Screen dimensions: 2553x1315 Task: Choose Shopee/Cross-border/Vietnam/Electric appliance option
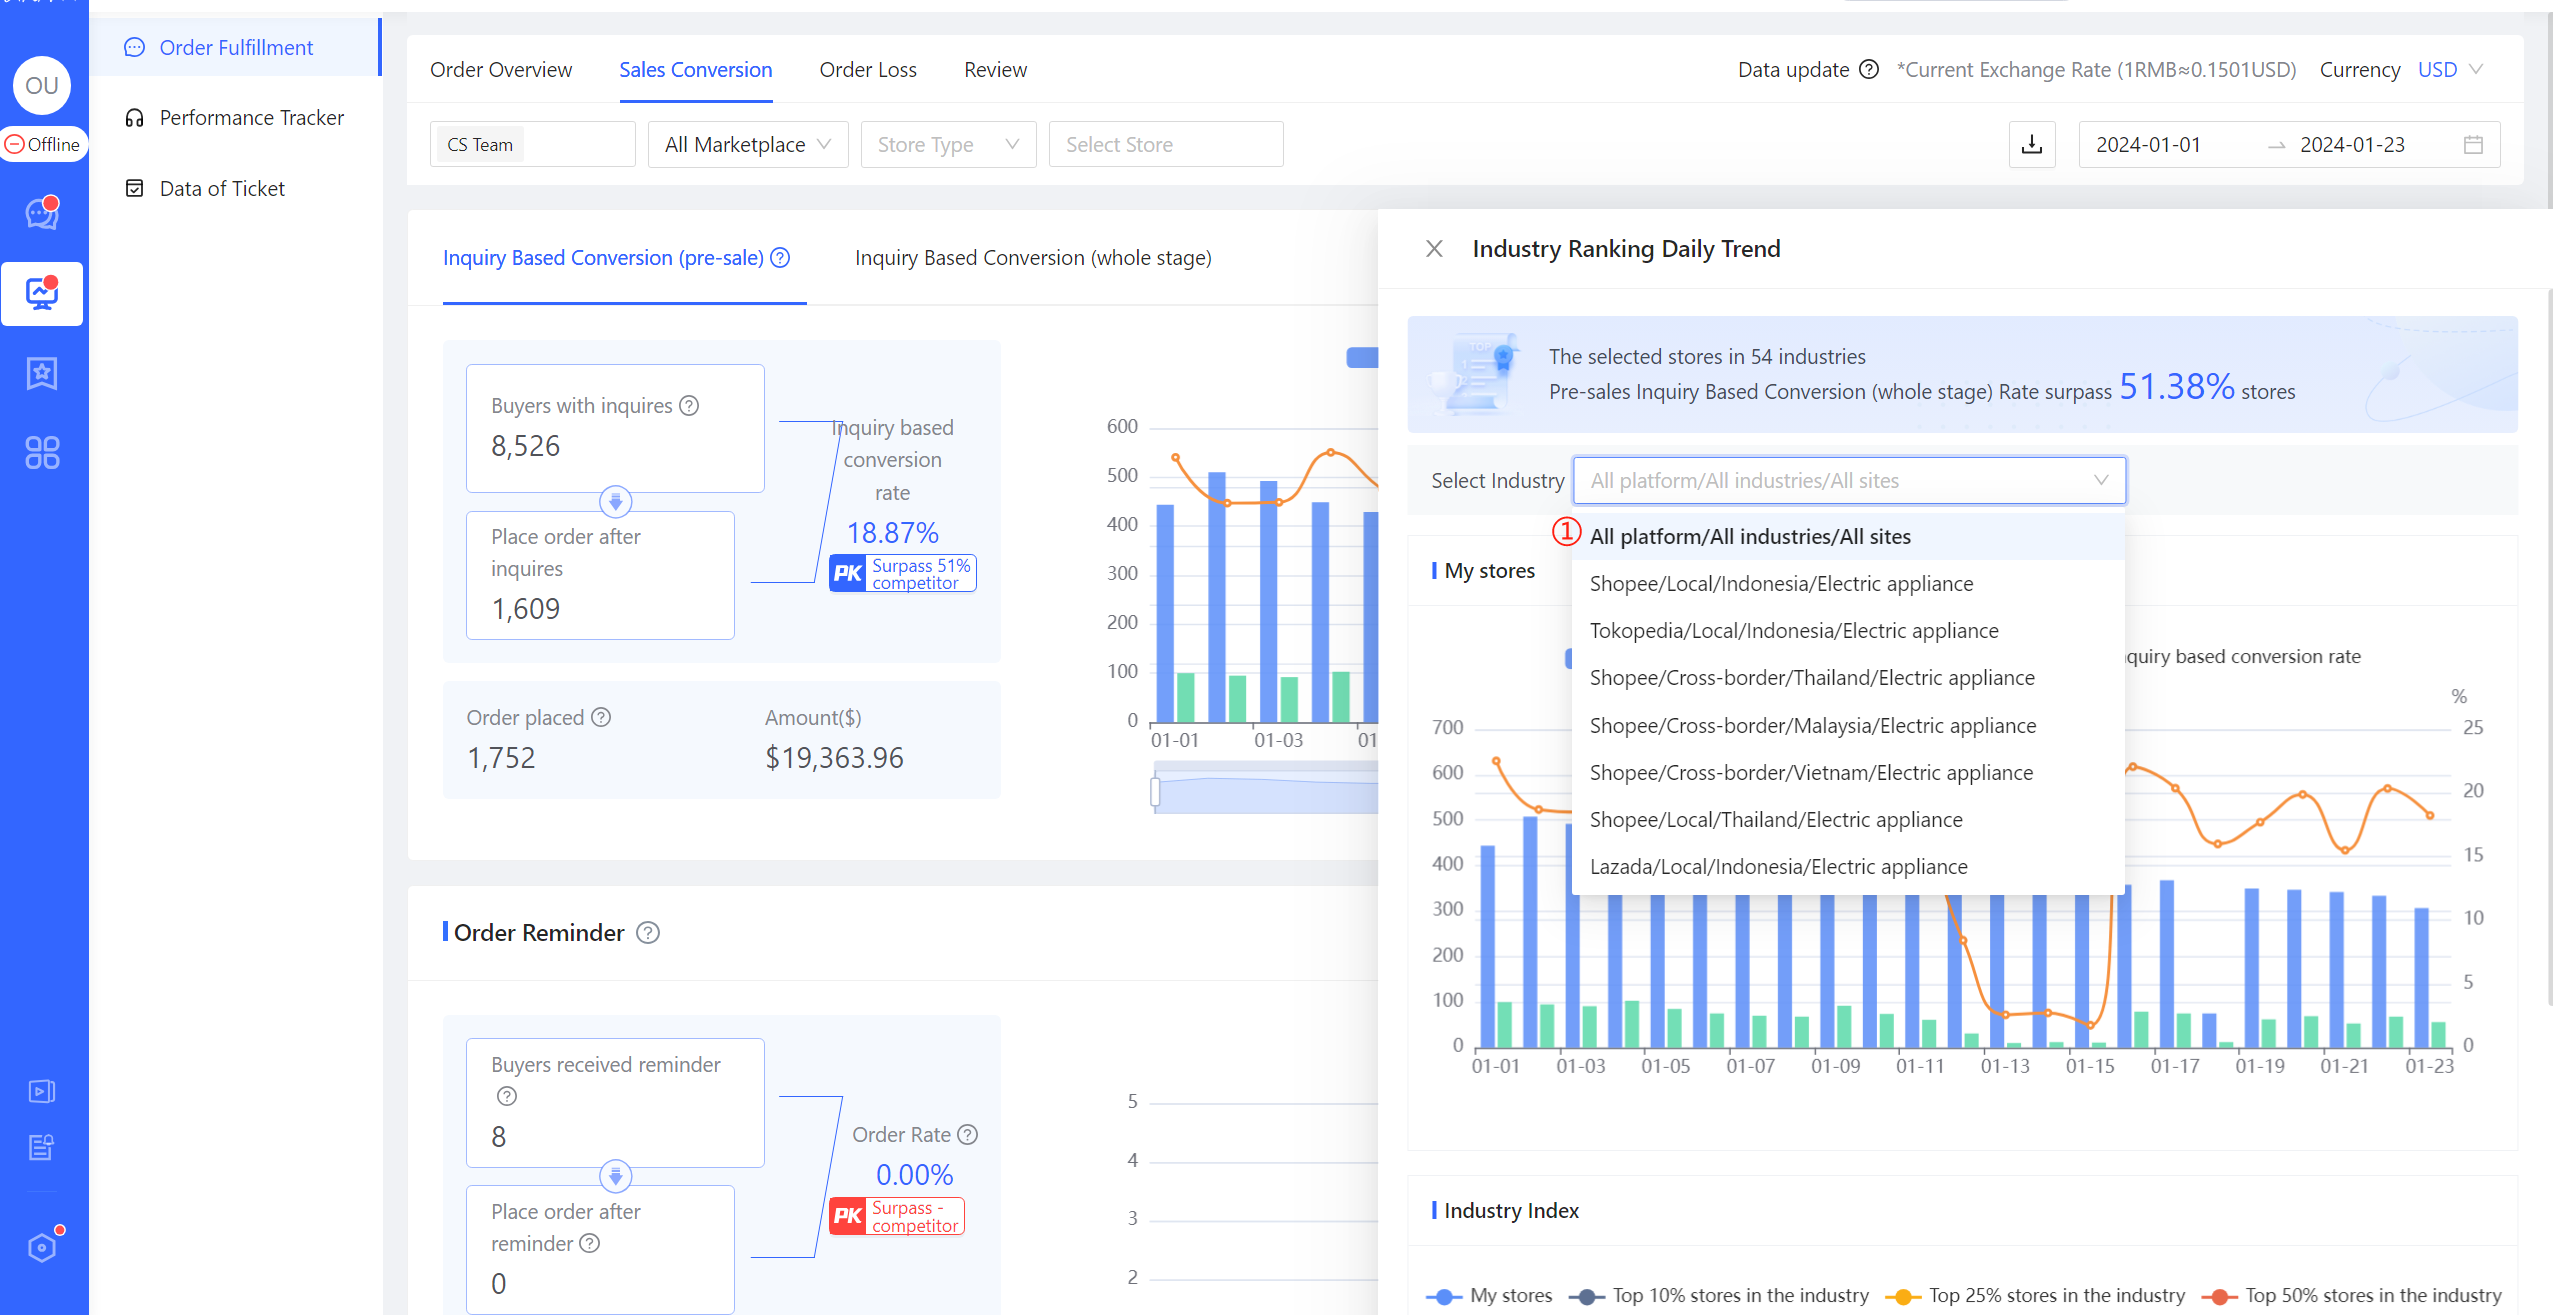coord(1848,773)
